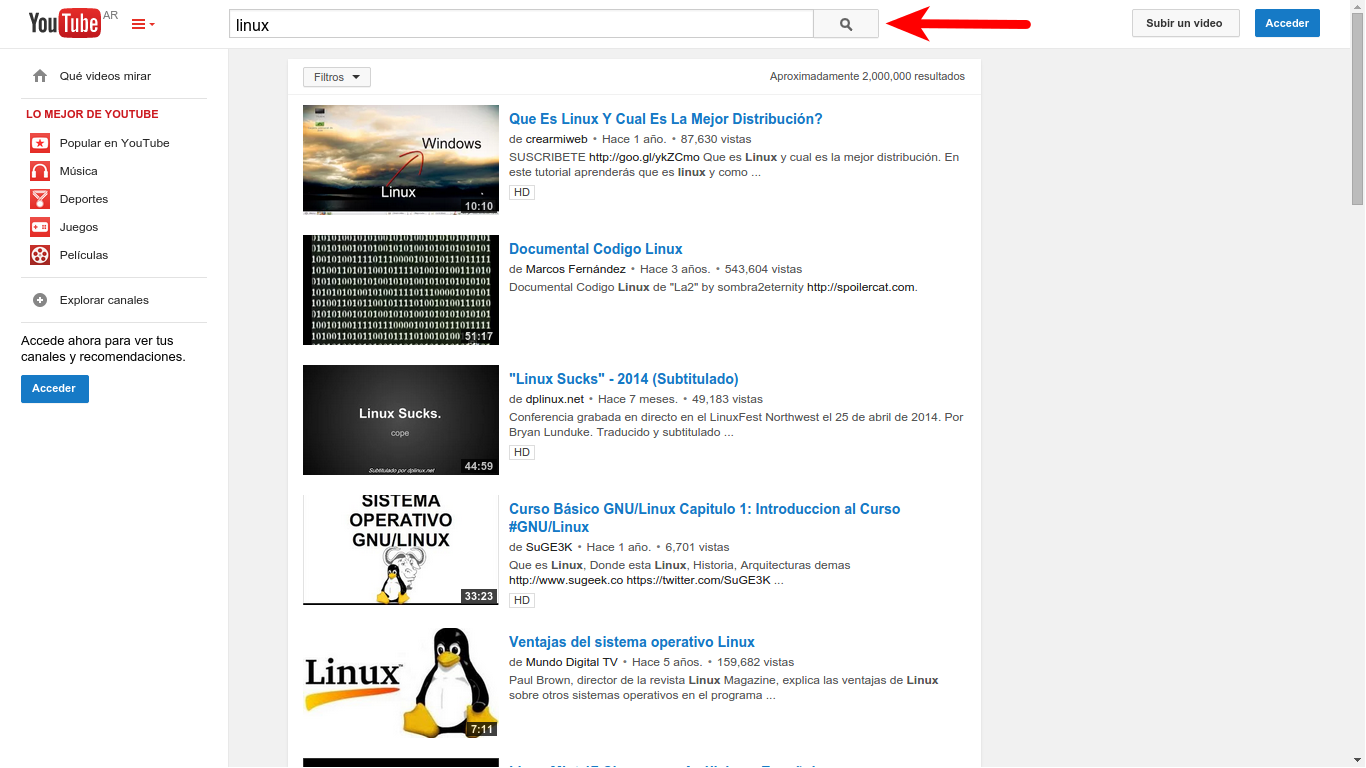Image resolution: width=1366 pixels, height=768 pixels.
Task: Open the Juegos gamepad icon
Action: (x=40, y=227)
